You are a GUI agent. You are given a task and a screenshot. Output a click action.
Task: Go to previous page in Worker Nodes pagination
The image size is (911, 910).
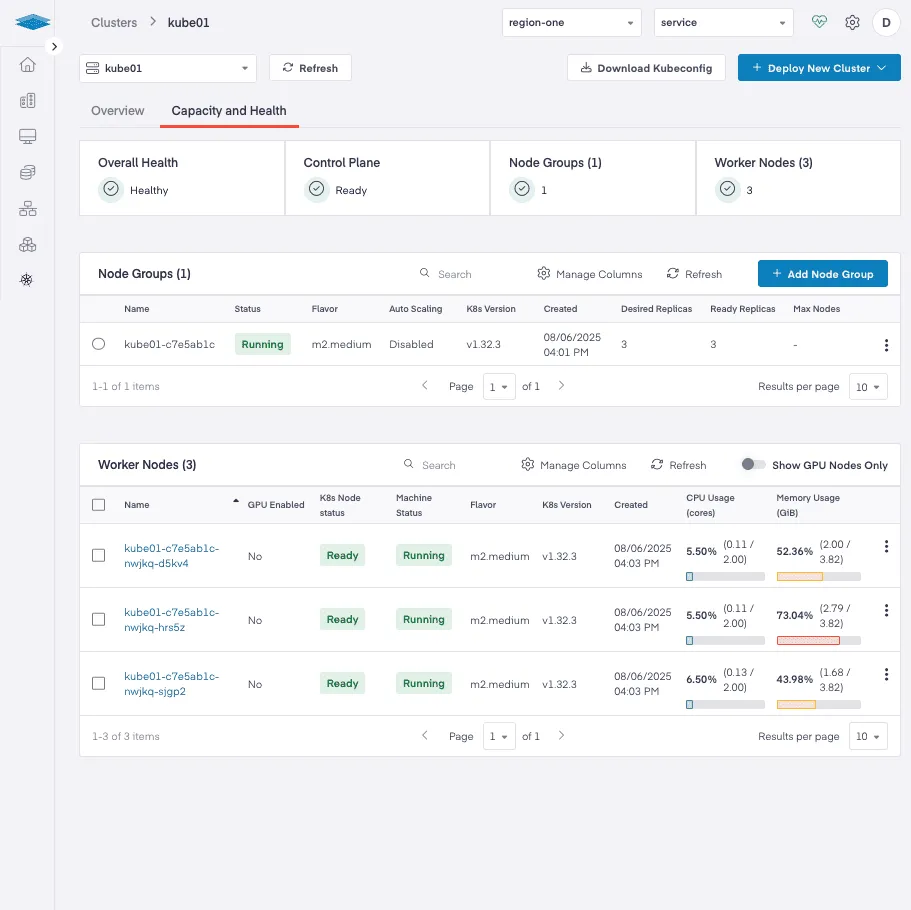425,735
